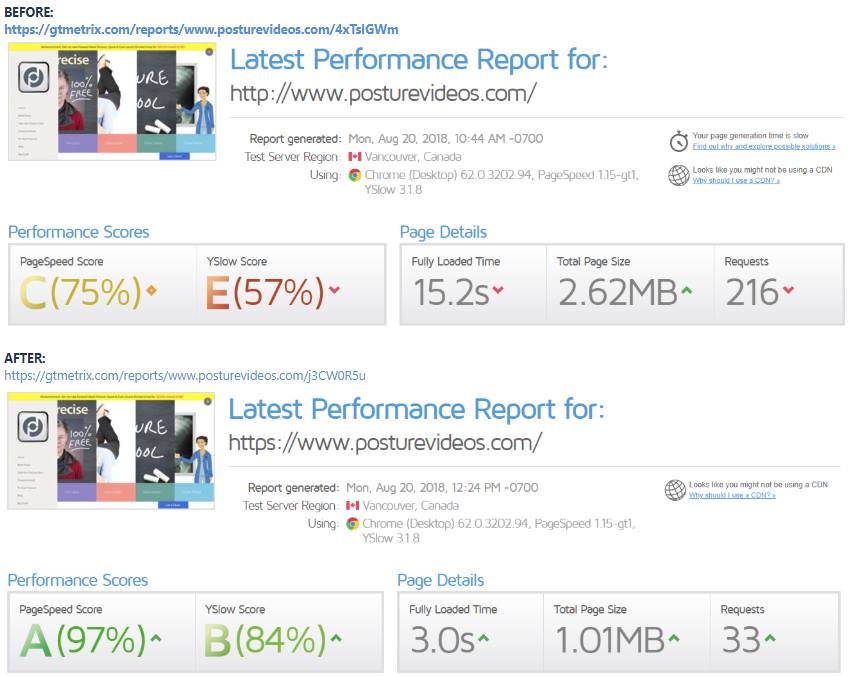Screen dimensions: 849x677
Task: Click the Canada flag icon in BEFORE report
Action: click(355, 157)
